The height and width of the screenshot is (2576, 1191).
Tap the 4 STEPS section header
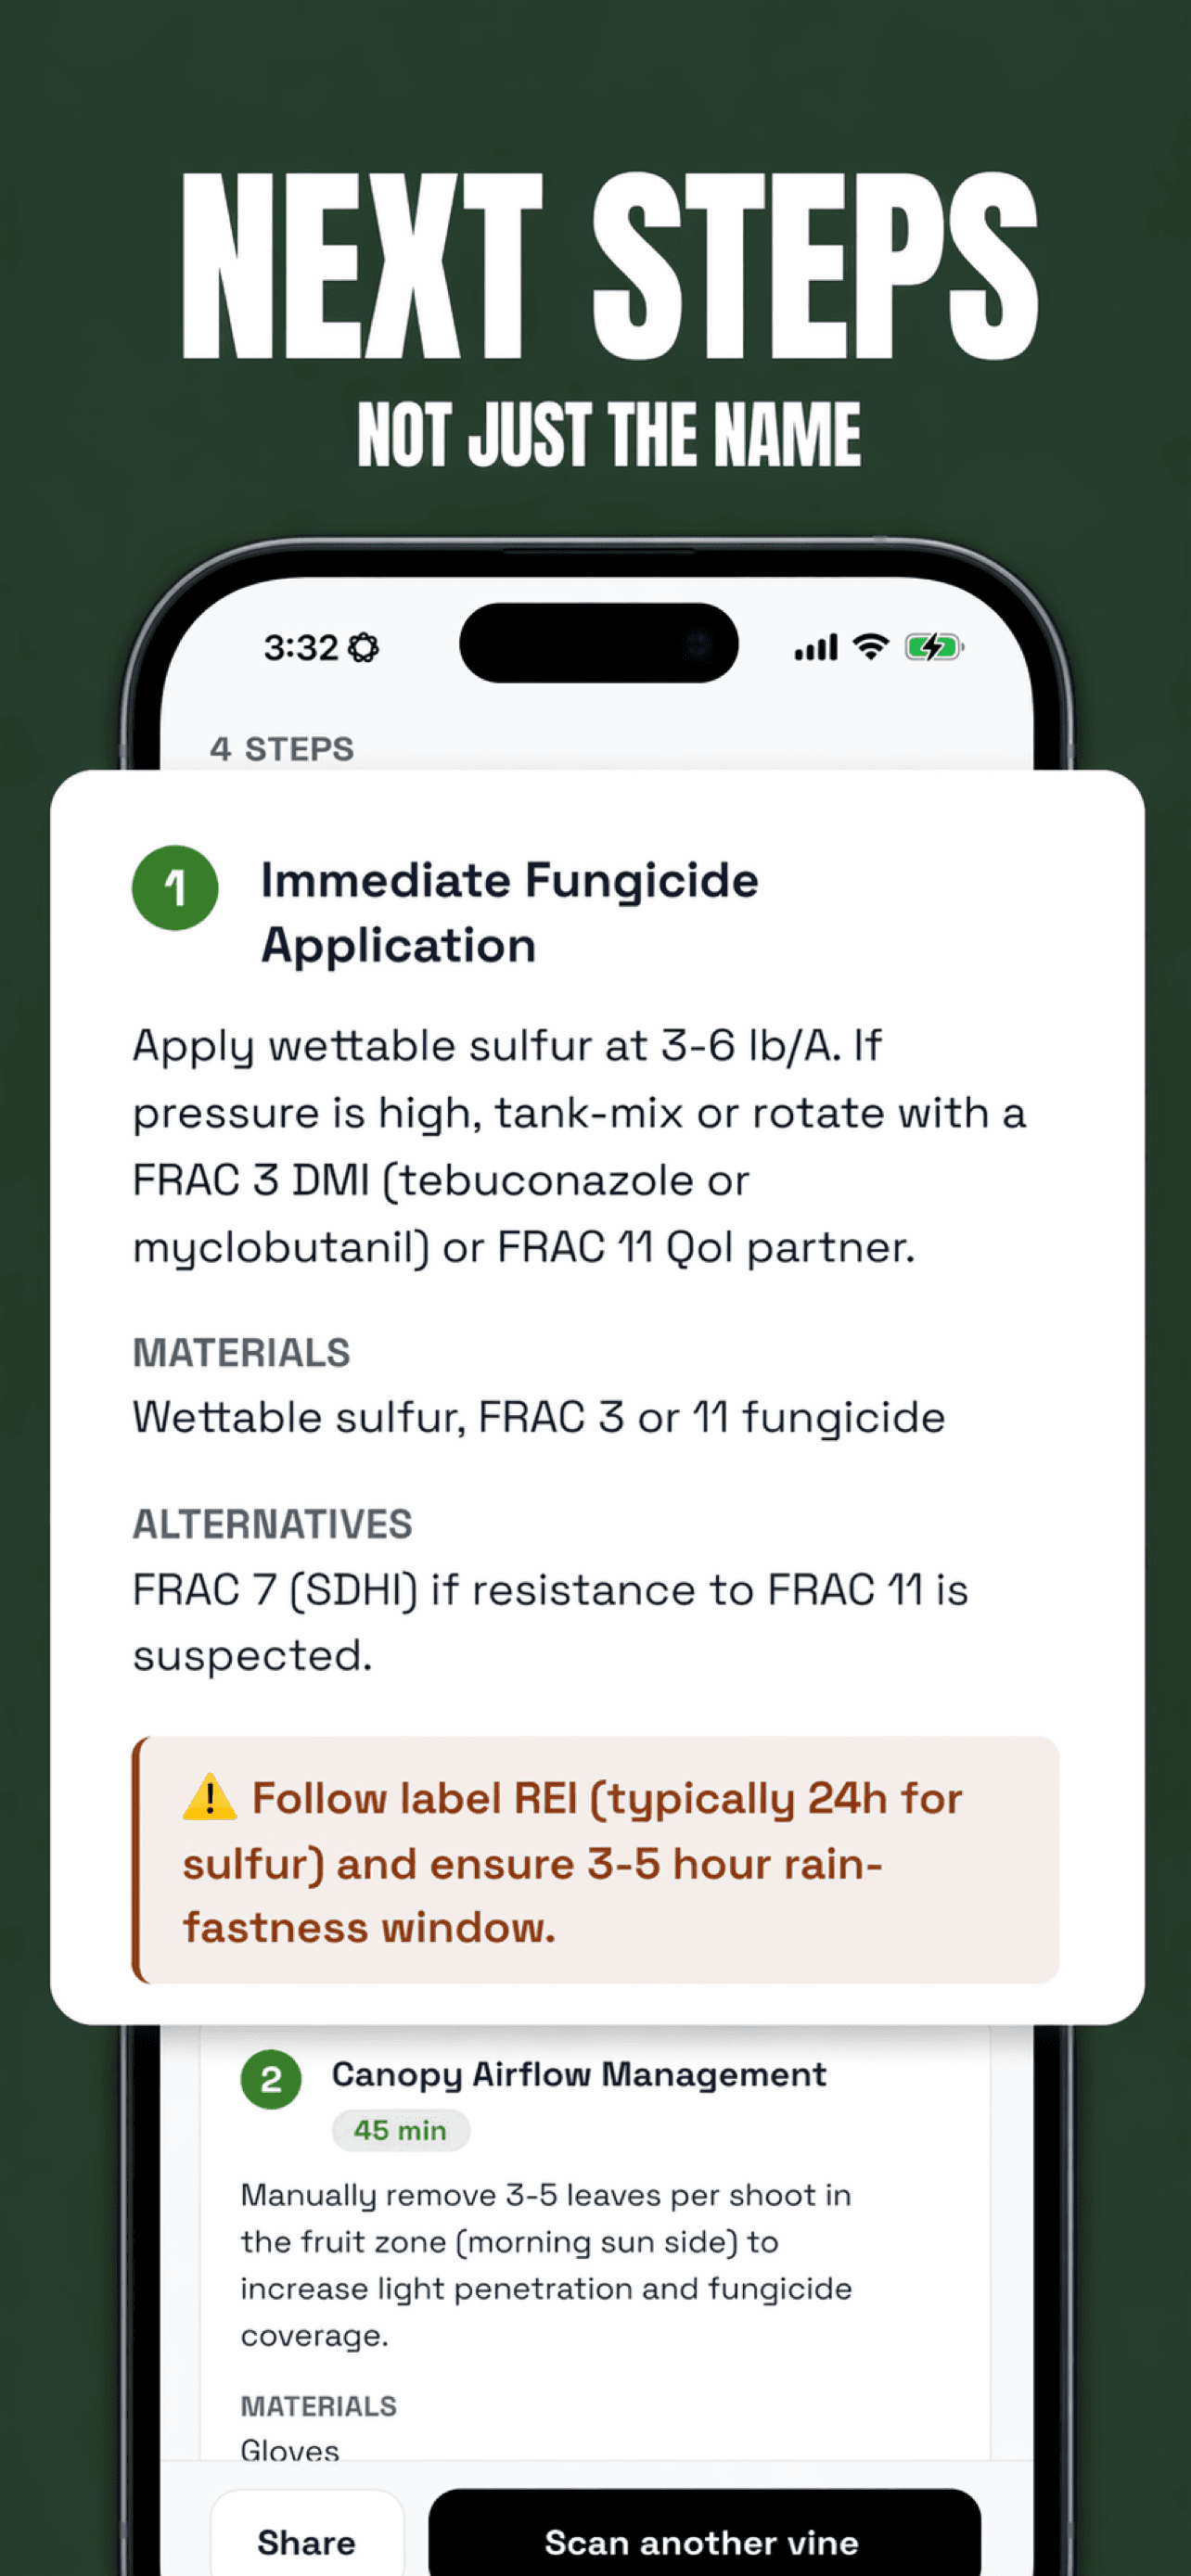(x=282, y=749)
